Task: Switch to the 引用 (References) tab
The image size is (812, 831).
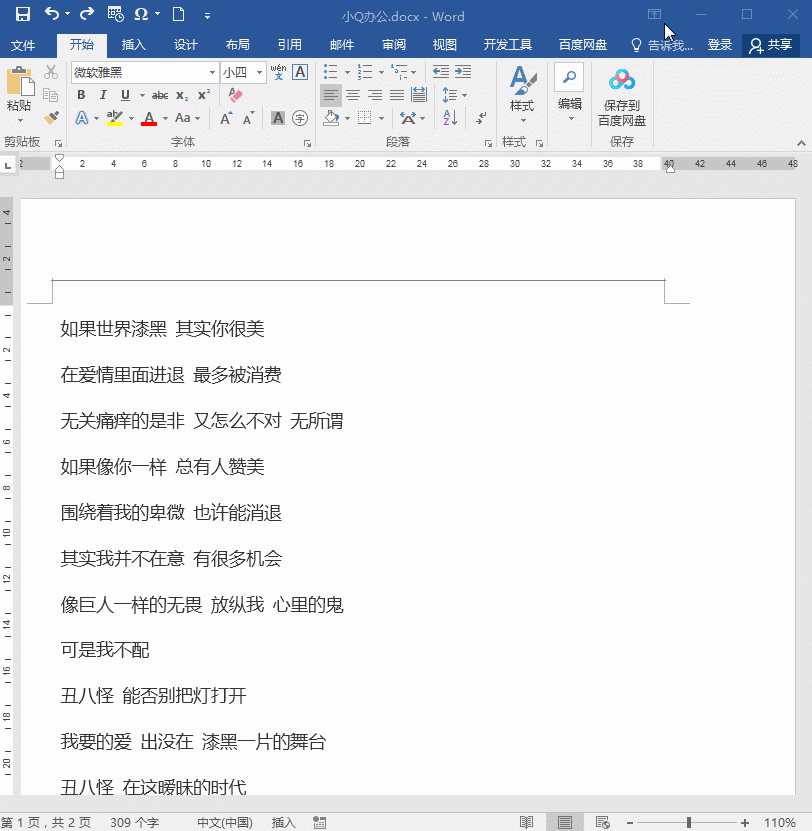Action: [289, 45]
